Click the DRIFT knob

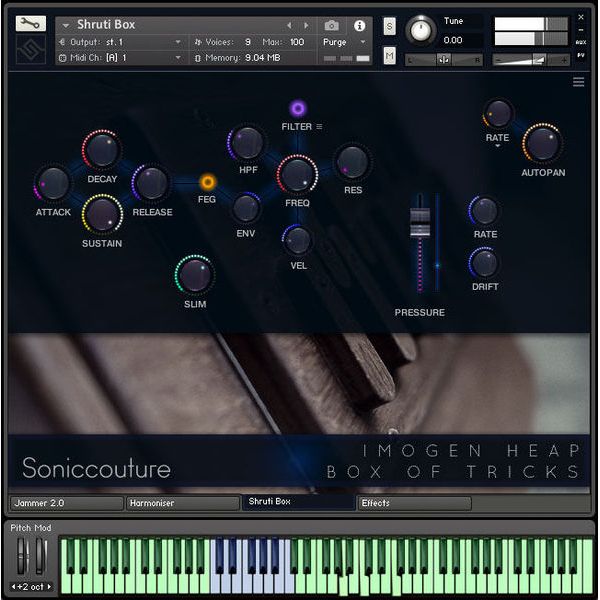[x=485, y=264]
